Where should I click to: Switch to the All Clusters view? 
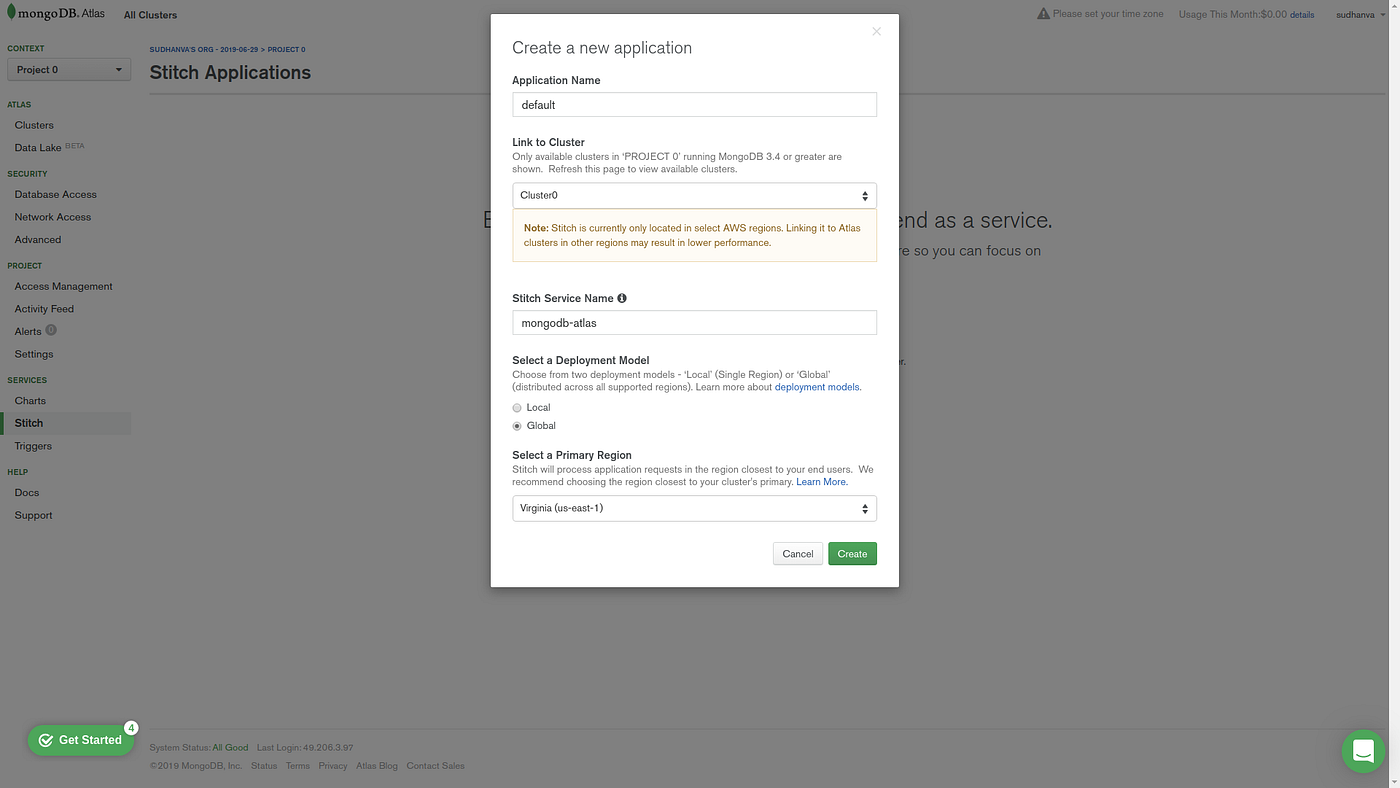click(x=150, y=14)
